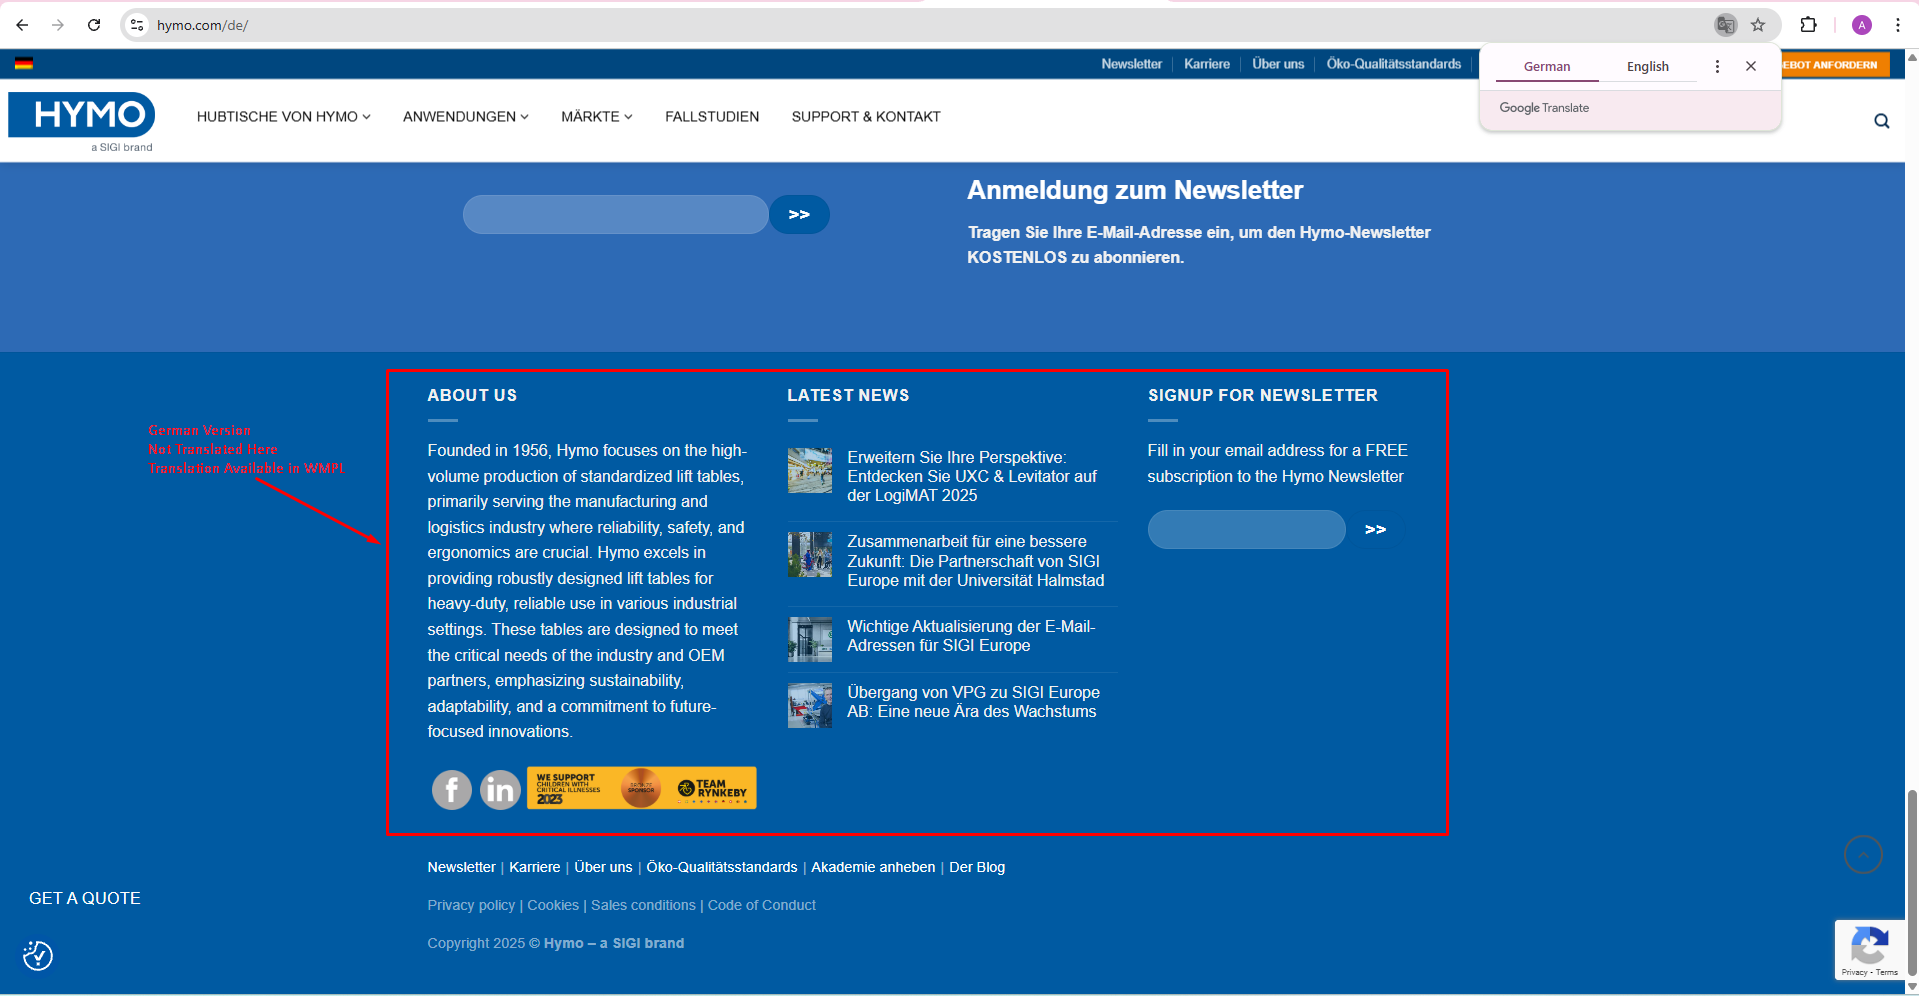Viewport: 1919px width, 996px height.
Task: Reload the current page
Action: point(94,25)
